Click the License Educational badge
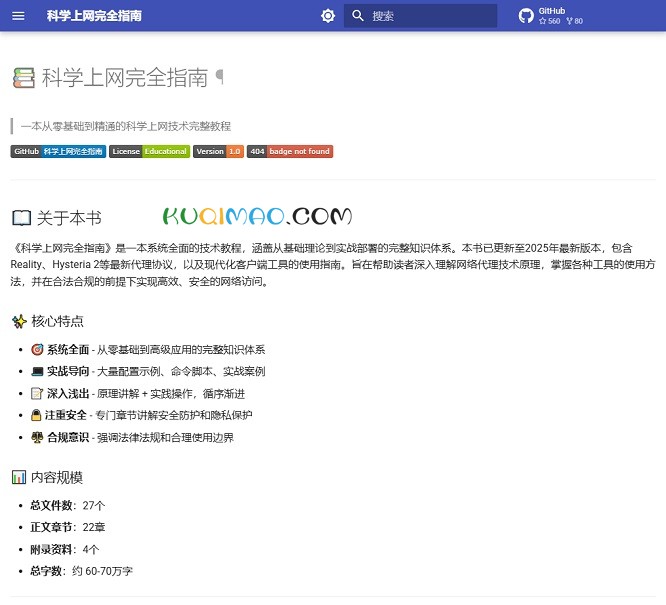 tap(150, 152)
